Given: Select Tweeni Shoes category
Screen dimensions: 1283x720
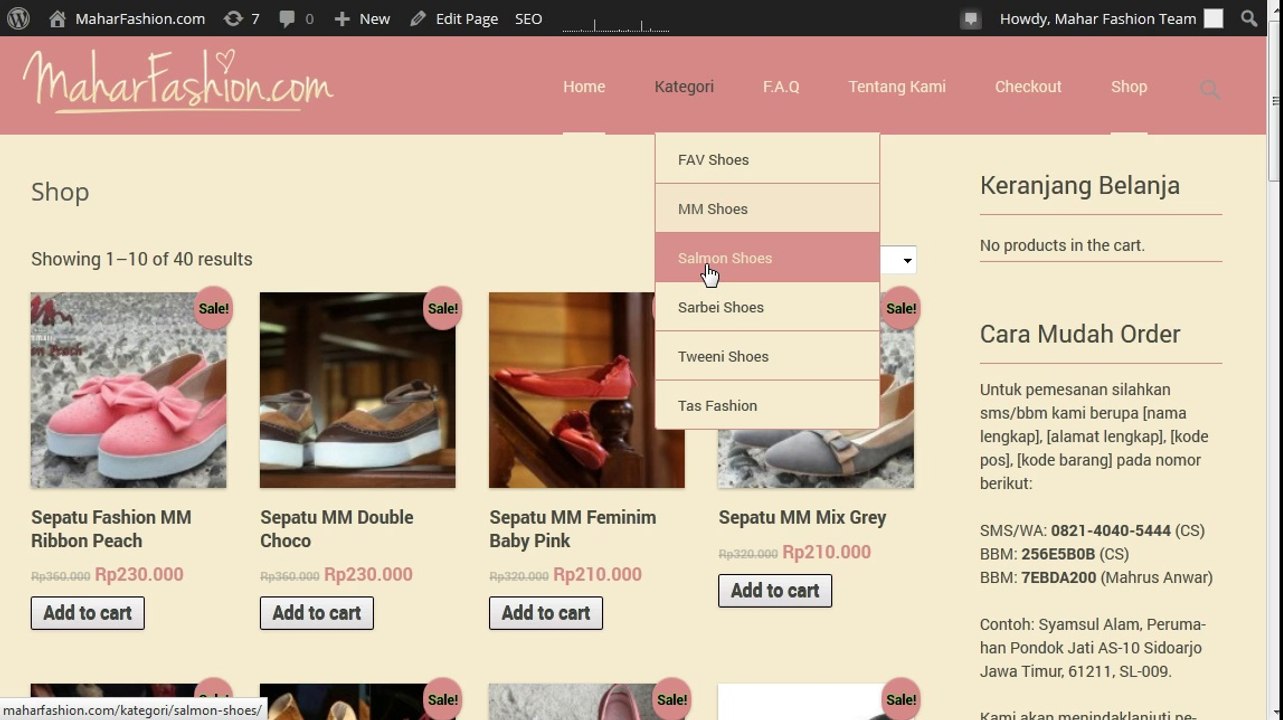Looking at the screenshot, I should click(767, 355).
